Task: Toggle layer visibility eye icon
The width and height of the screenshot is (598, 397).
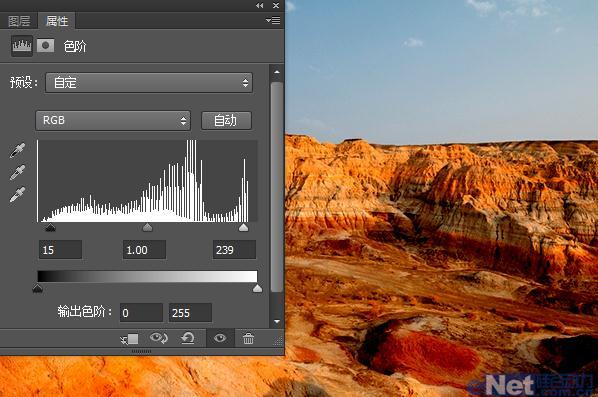Action: click(x=220, y=338)
